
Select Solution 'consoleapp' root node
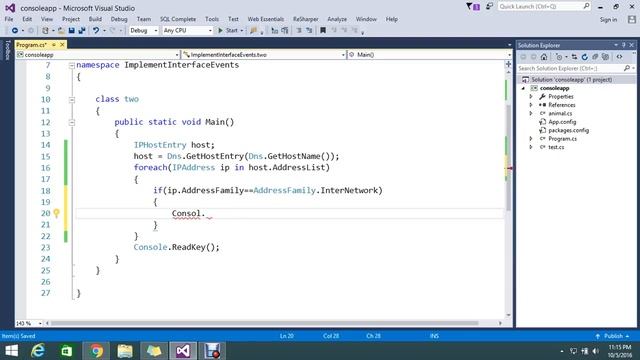pos(571,80)
